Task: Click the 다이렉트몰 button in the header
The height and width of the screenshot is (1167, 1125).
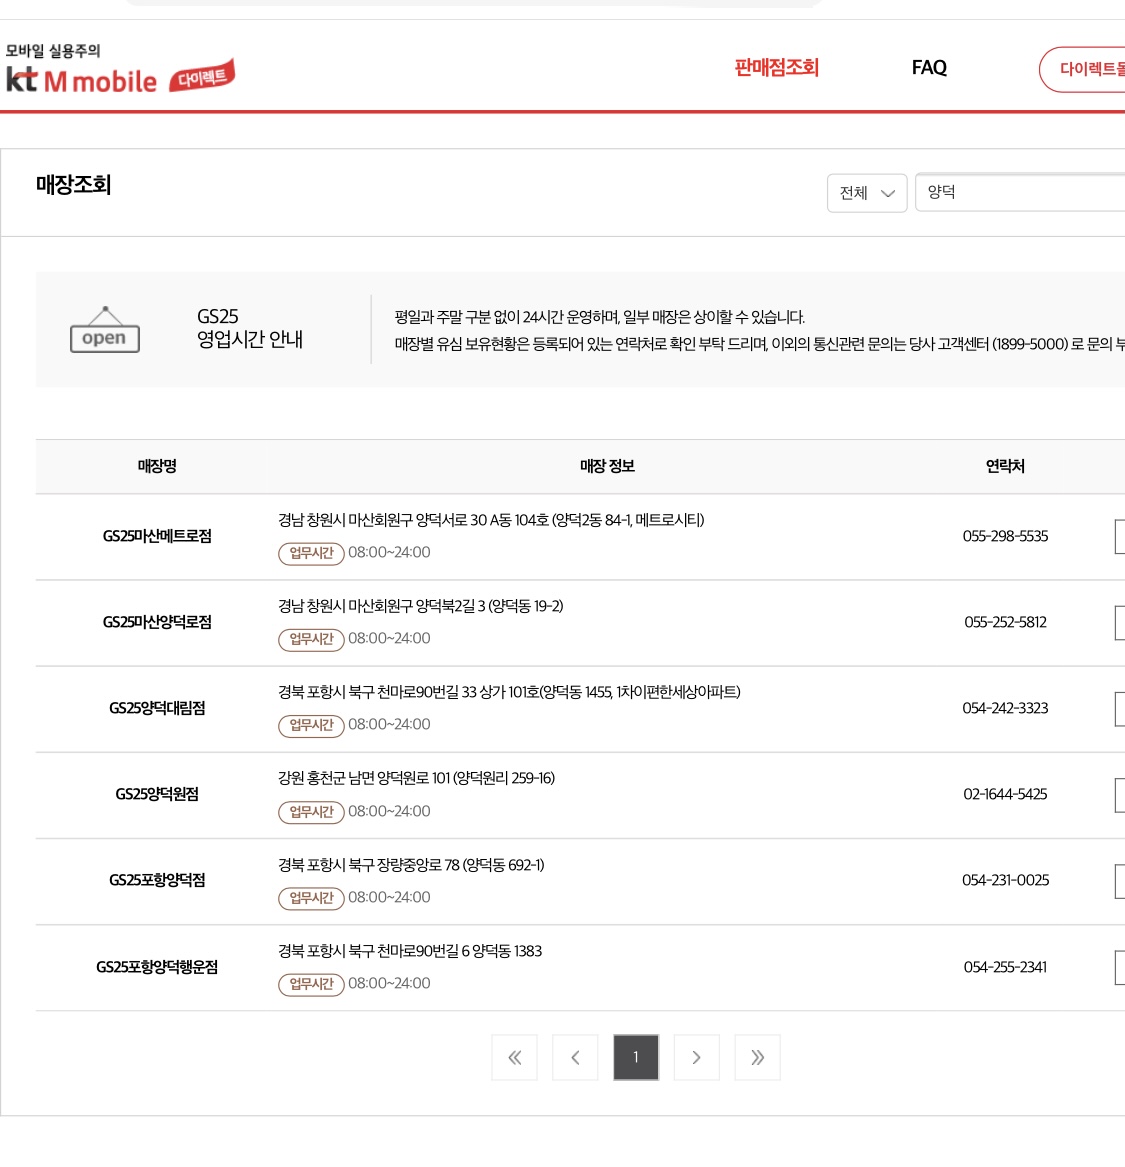Action: 1083,69
